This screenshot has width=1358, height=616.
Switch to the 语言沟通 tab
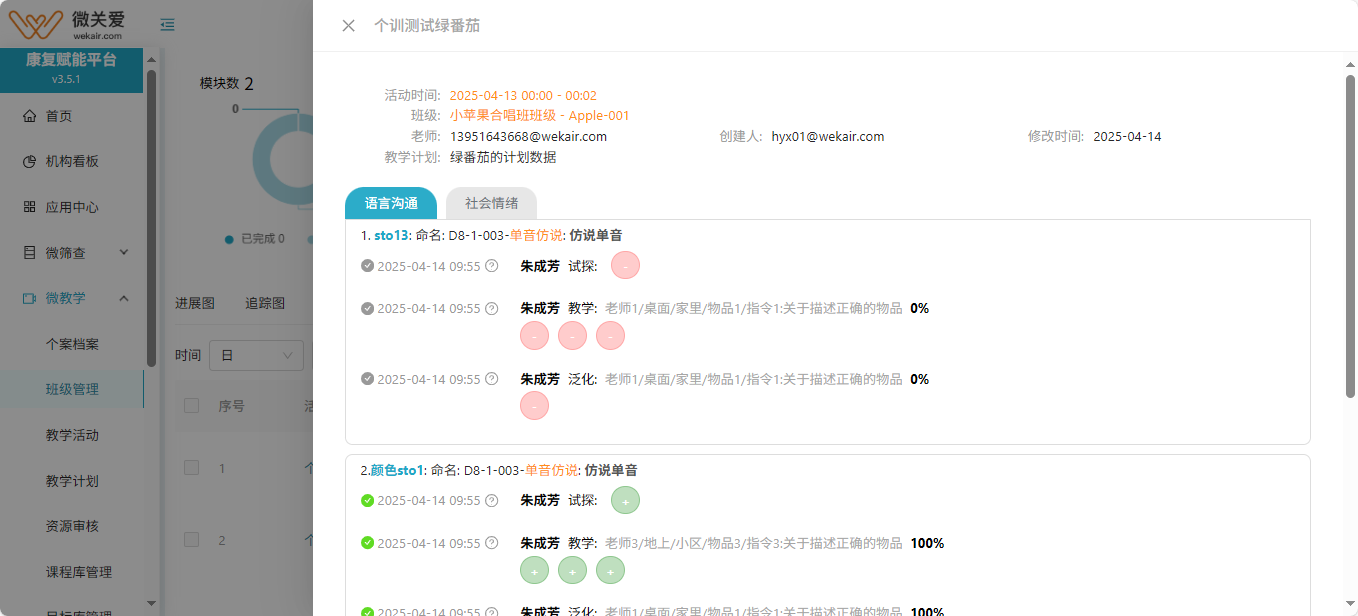coord(391,203)
